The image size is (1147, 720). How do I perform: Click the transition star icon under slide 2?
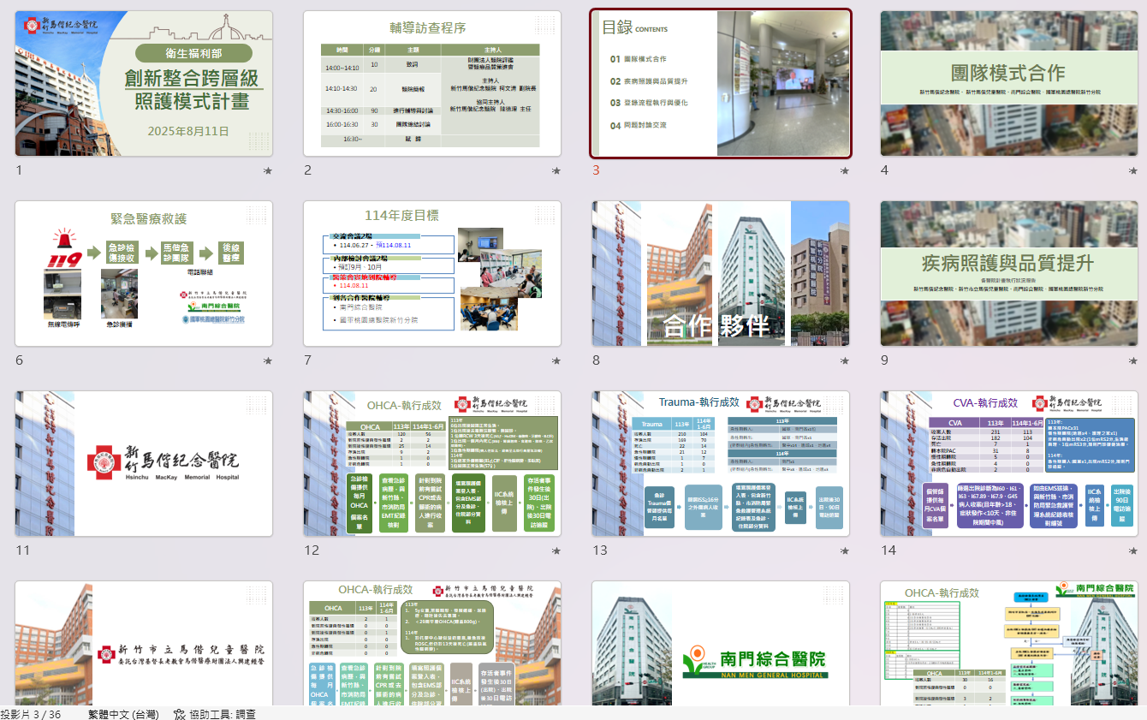(x=556, y=170)
